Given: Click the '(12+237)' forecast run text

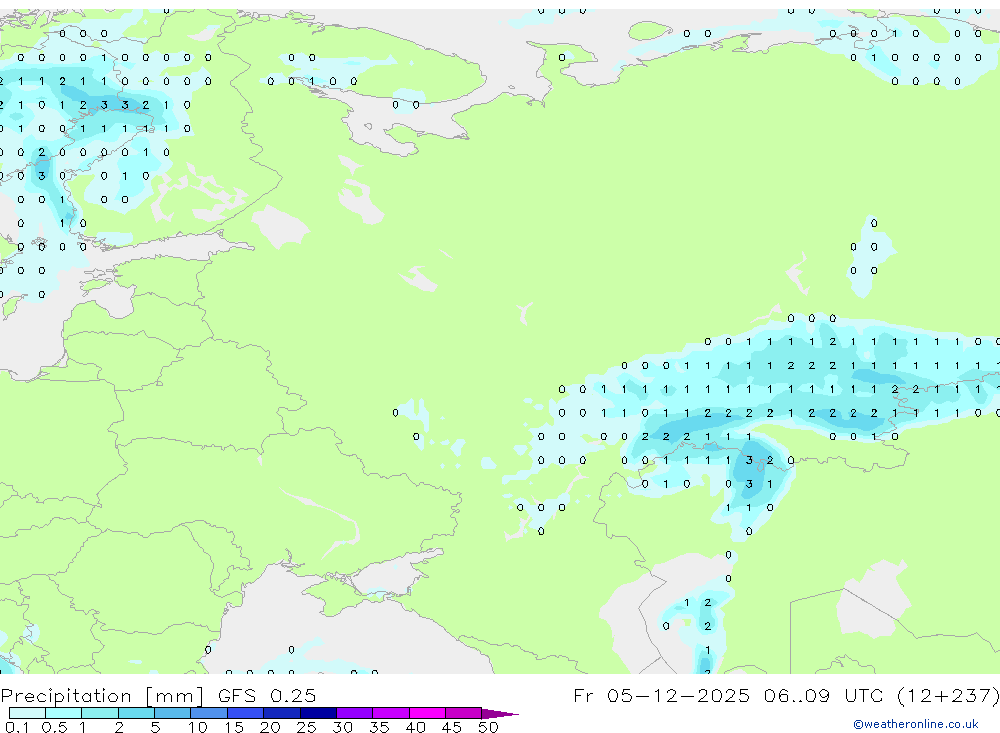Looking at the screenshot, I should (948, 695).
